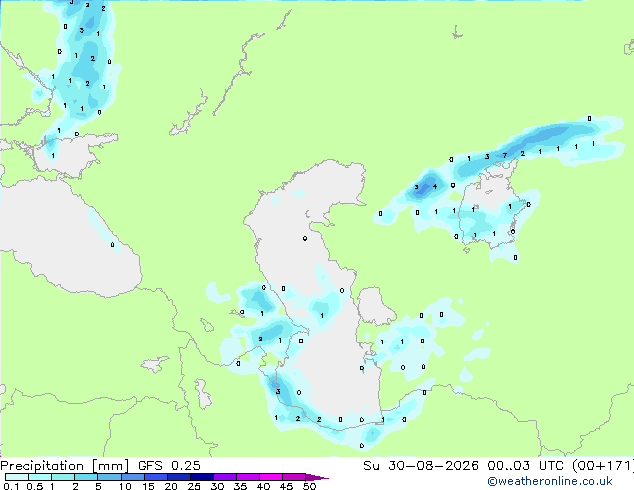The width and height of the screenshot is (634, 490).
Task: Select the 40–45 mm magenta legend swatch
Action: (x=271, y=477)
